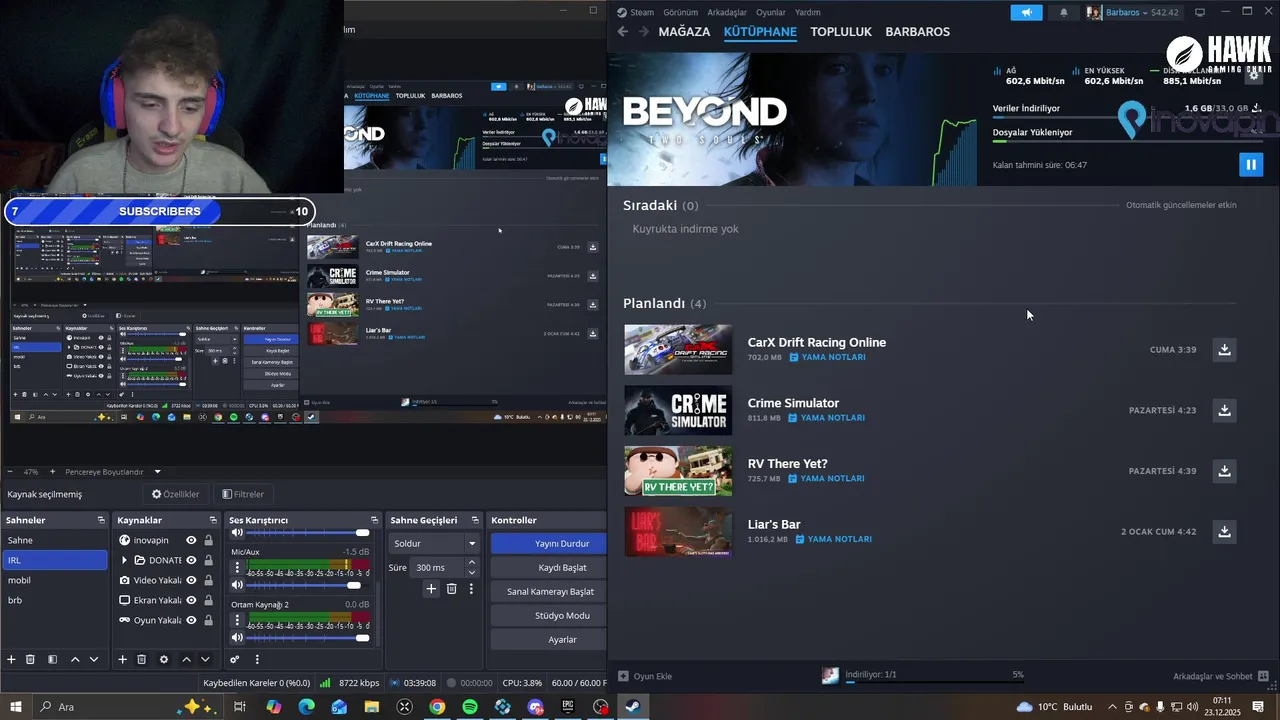This screenshot has height=720, width=1280.
Task: Remove selected scene with Sahneler trash icon
Action: [30, 659]
